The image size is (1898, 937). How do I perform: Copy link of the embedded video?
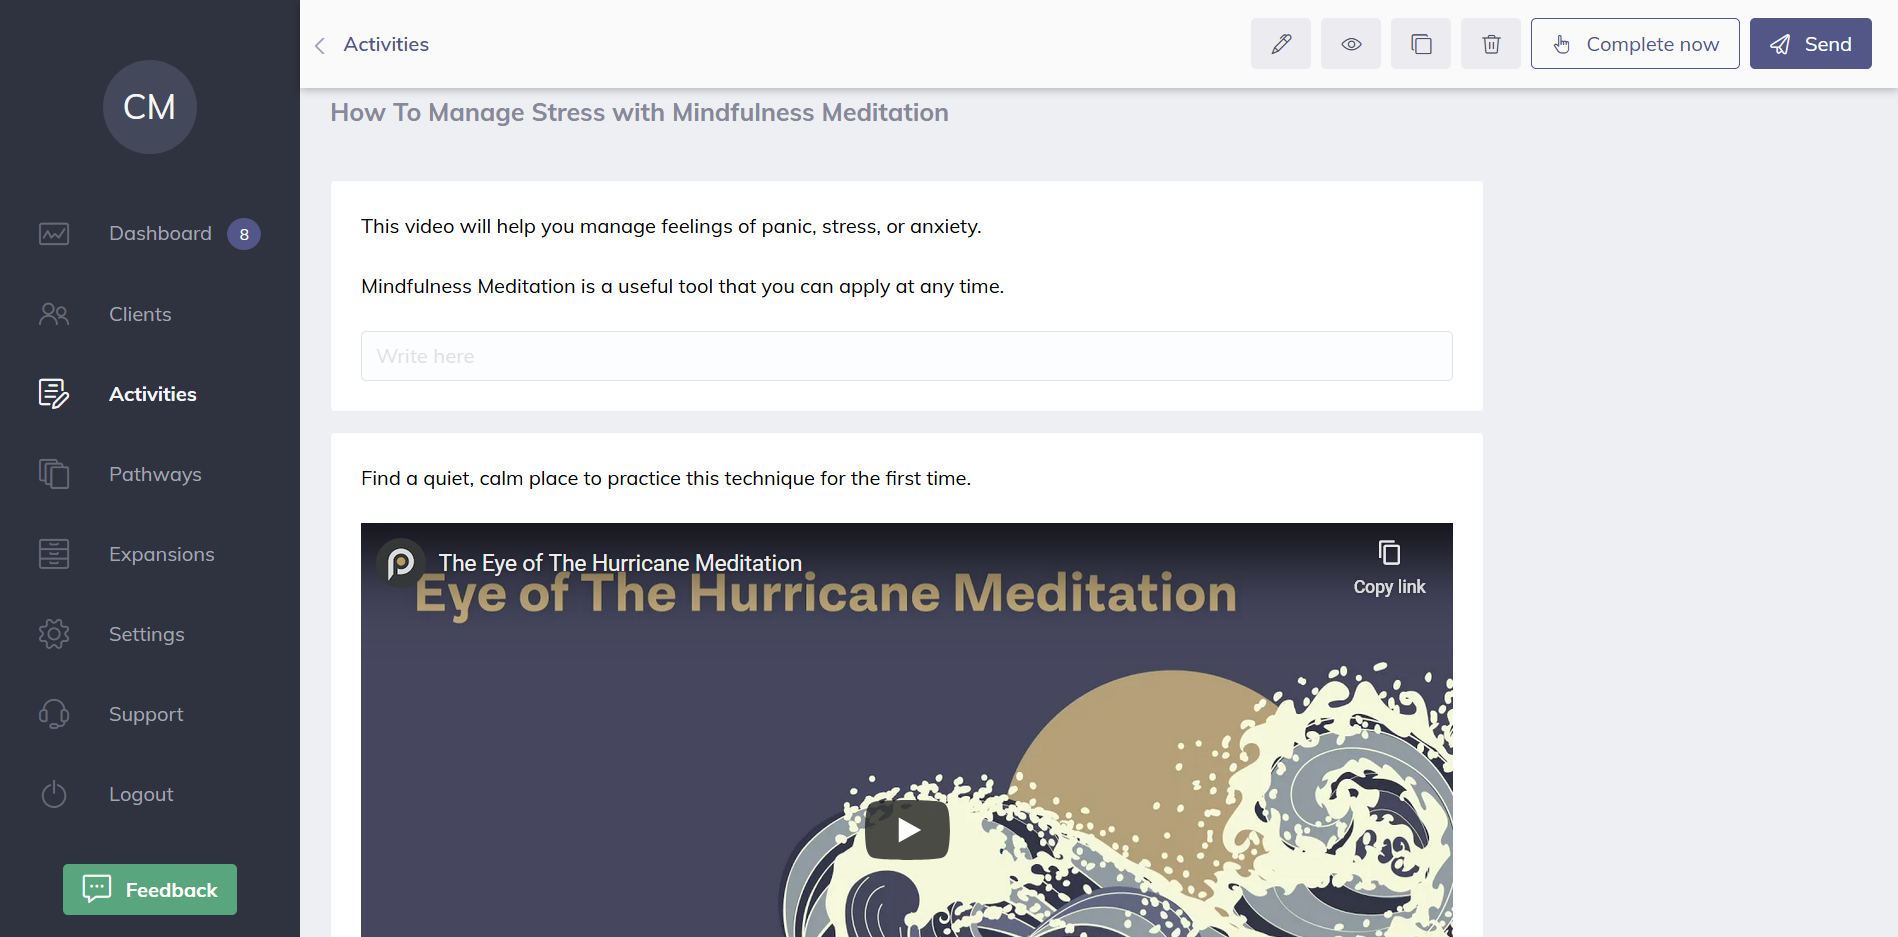tap(1389, 567)
